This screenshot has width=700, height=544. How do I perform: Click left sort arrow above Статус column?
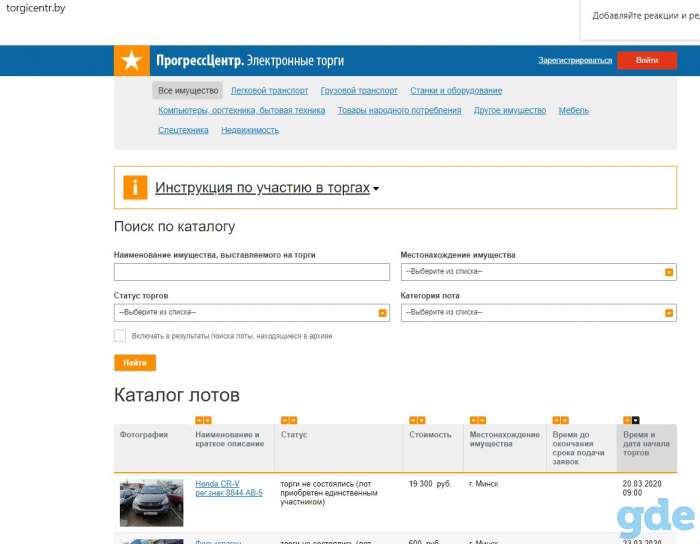pyautogui.click(x=285, y=420)
